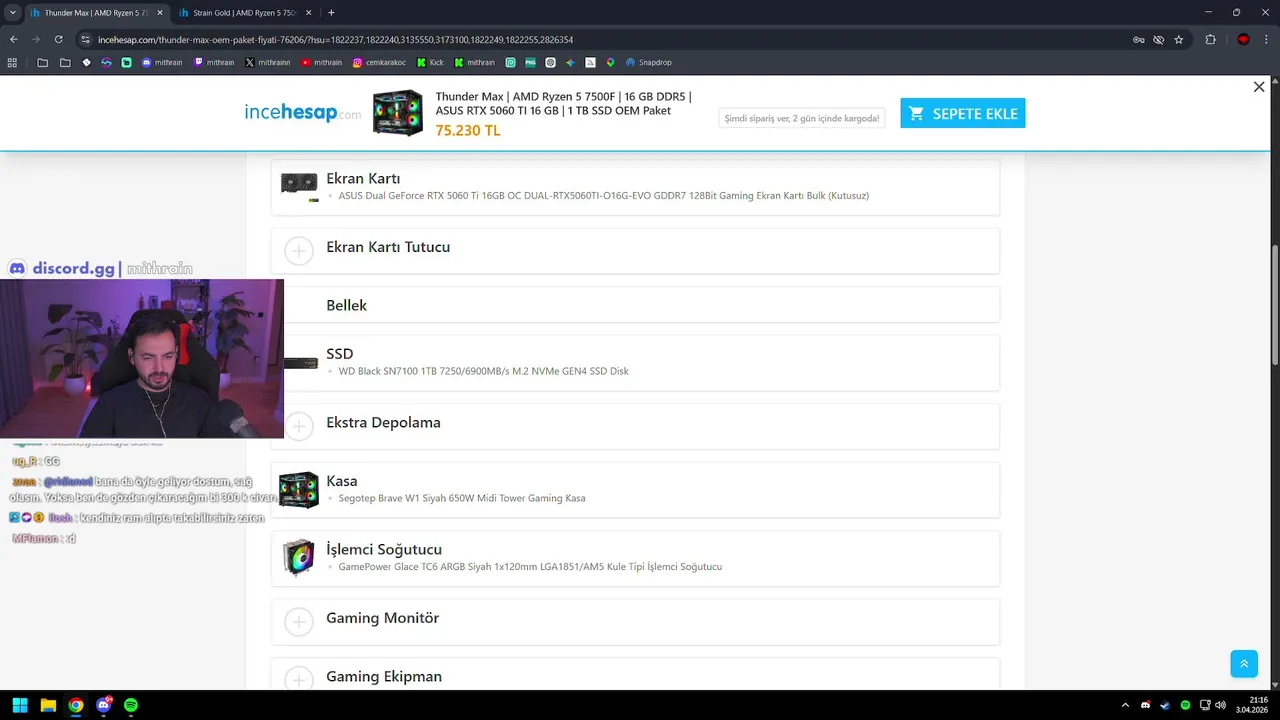The width and height of the screenshot is (1280, 720).
Task: Open the Chrome profile avatar
Action: [x=1243, y=40]
